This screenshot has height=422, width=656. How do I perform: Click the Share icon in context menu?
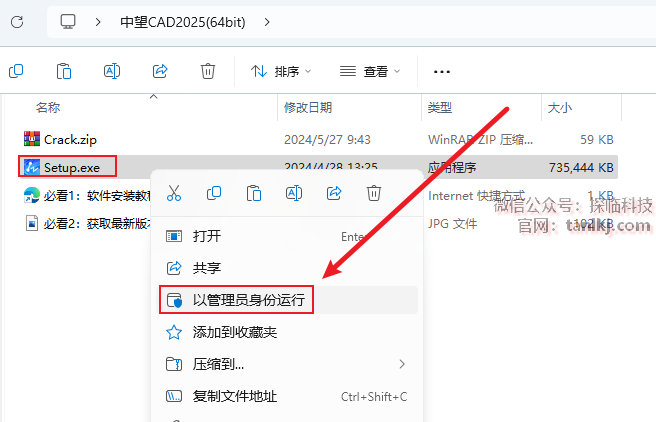click(334, 193)
